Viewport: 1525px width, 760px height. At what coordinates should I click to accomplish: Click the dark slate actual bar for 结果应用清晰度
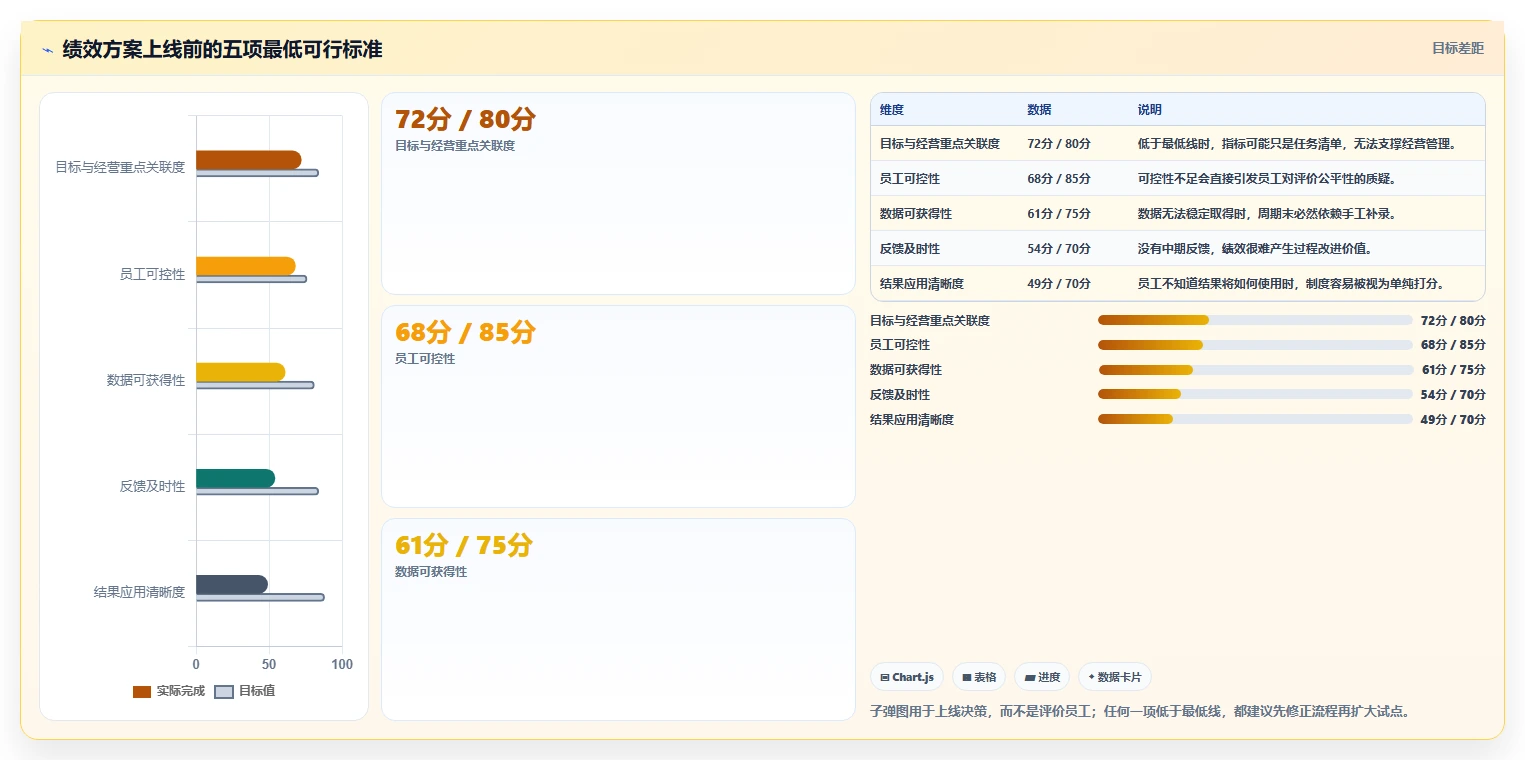coord(232,584)
